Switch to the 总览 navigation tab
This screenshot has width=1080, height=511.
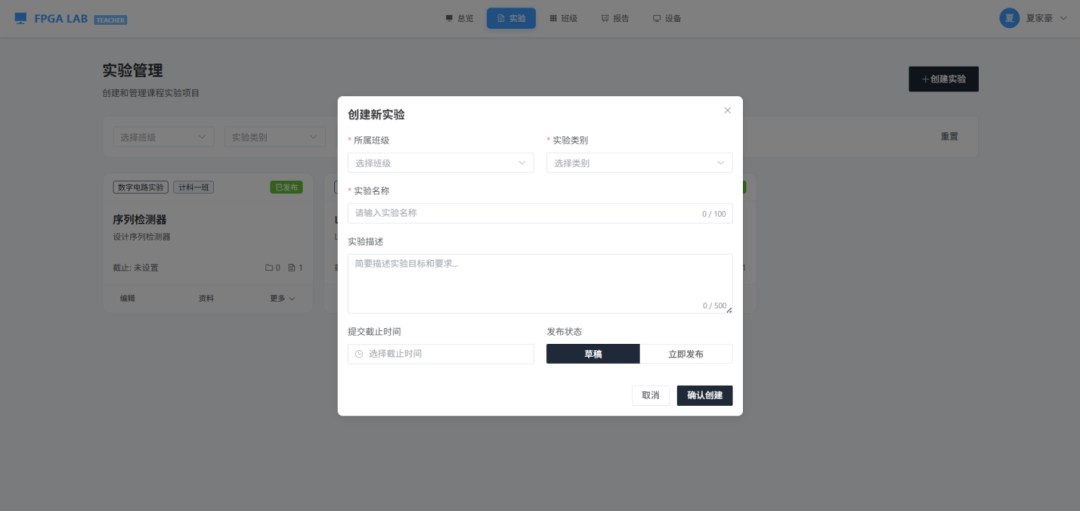coord(460,18)
